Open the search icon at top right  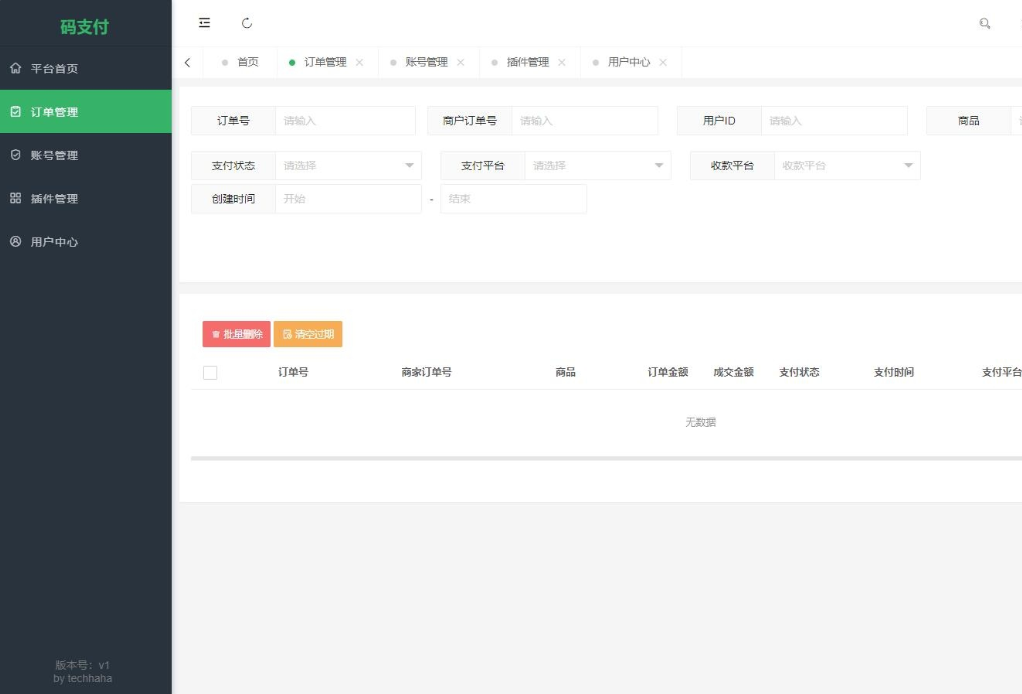(x=984, y=23)
